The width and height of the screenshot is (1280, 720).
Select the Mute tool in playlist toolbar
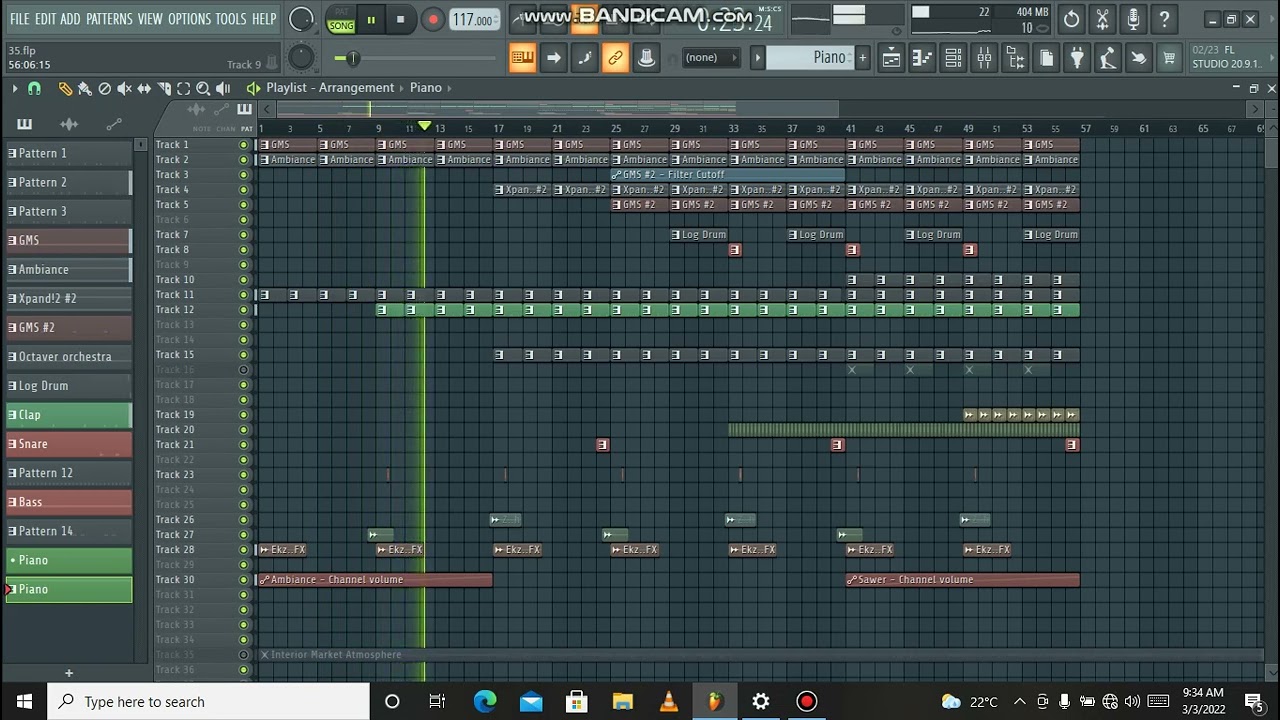124,89
